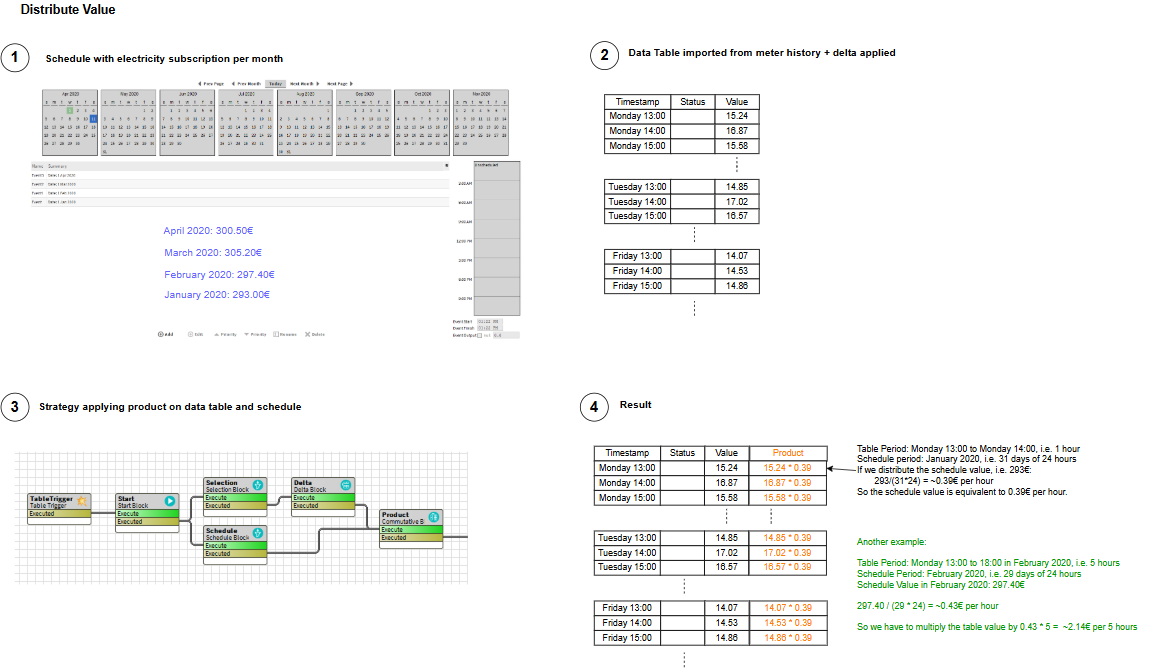
Task: Click the TableTrigger block star icon
Action: (x=83, y=500)
